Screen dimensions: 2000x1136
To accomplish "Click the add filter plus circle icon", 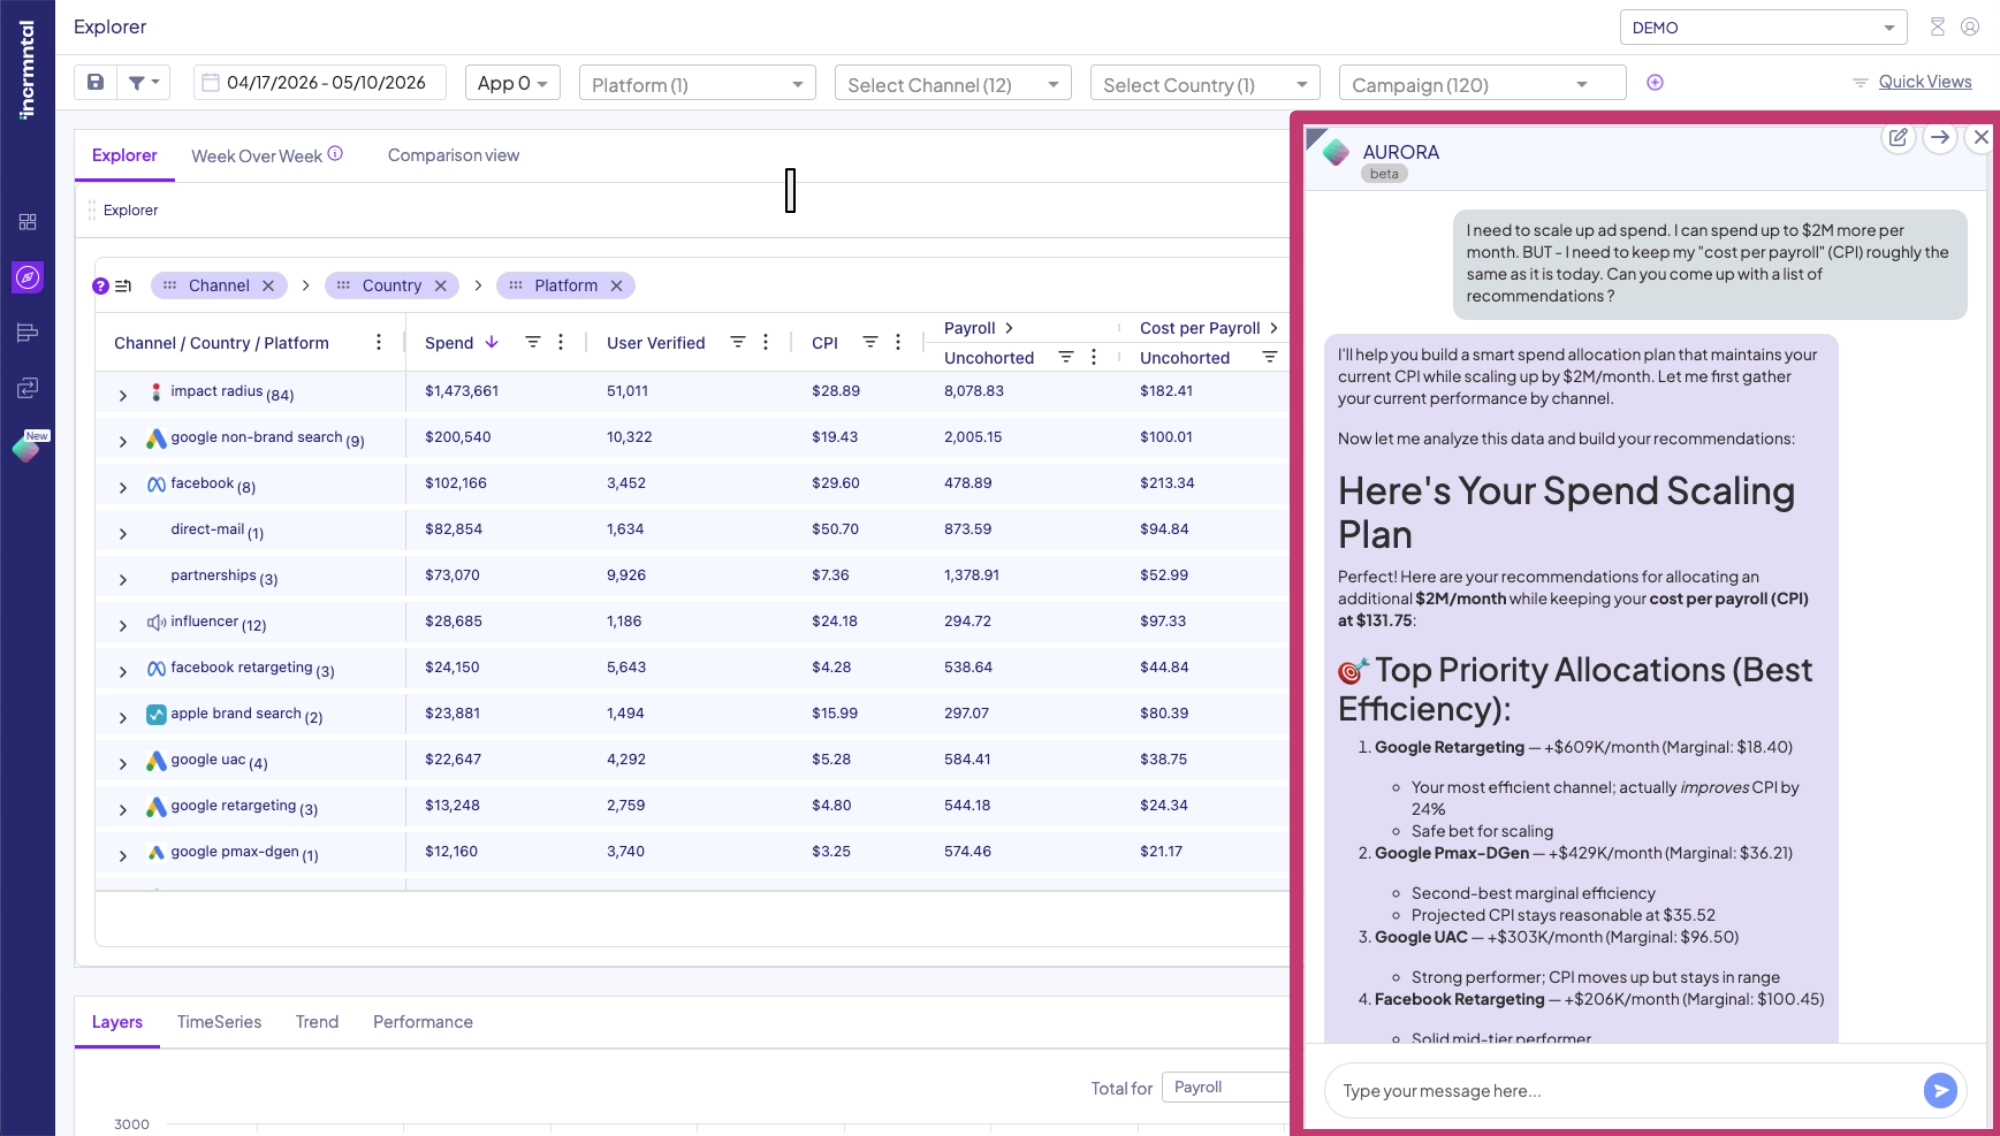I will tap(1655, 82).
